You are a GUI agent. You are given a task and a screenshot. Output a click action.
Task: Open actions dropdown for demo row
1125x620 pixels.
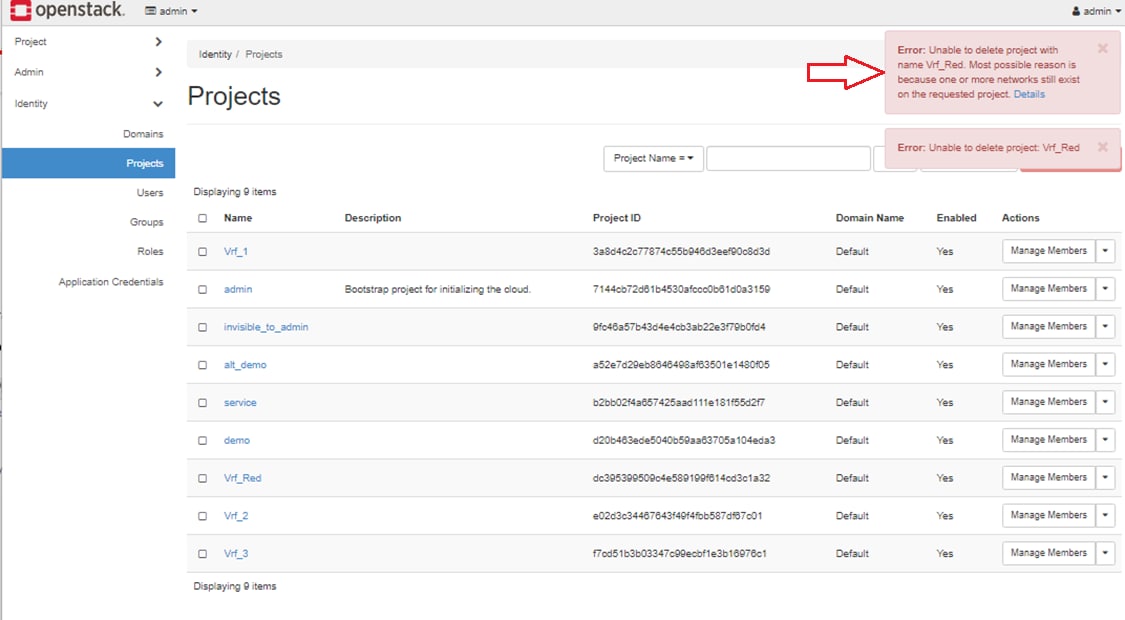pyautogui.click(x=1105, y=440)
